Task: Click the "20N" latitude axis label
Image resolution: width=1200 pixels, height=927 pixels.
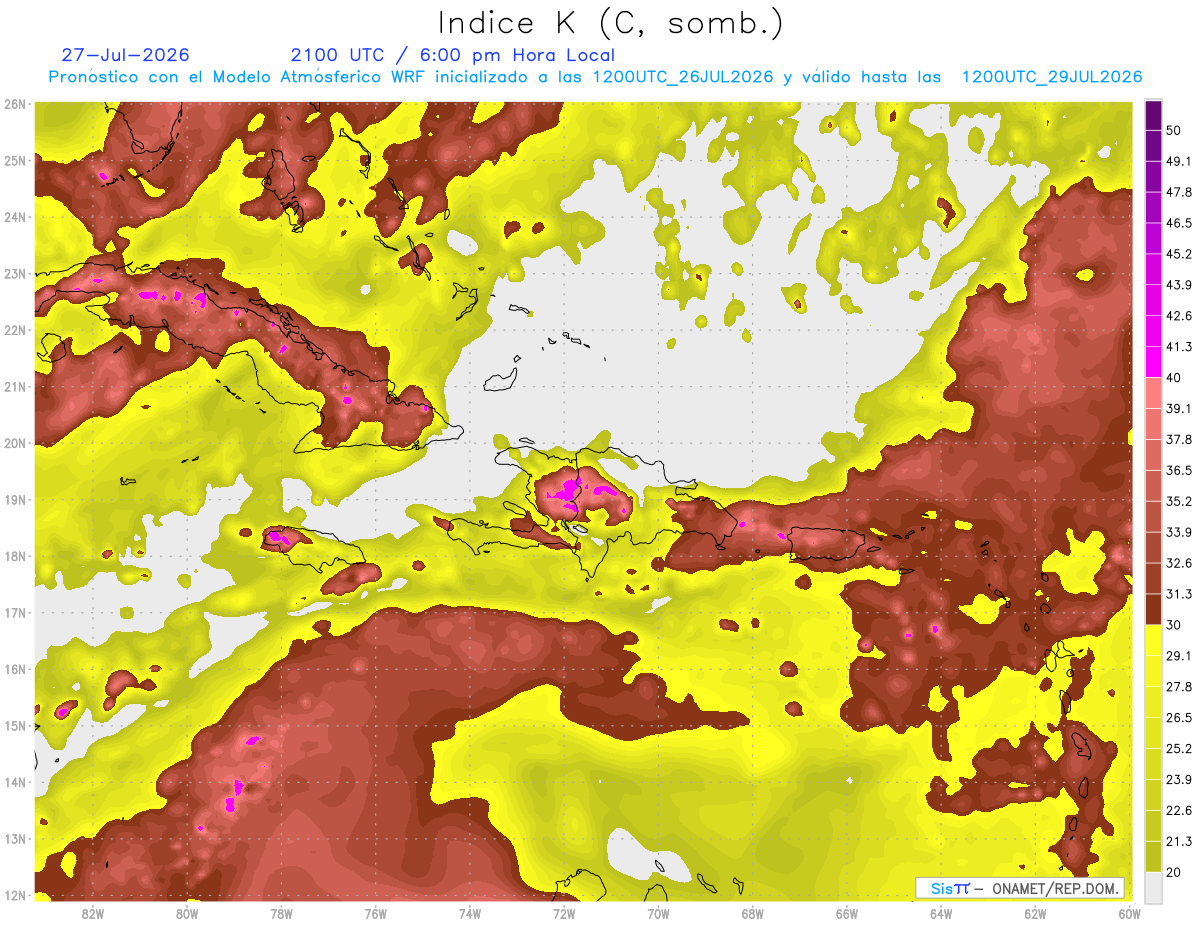Action: coord(15,443)
